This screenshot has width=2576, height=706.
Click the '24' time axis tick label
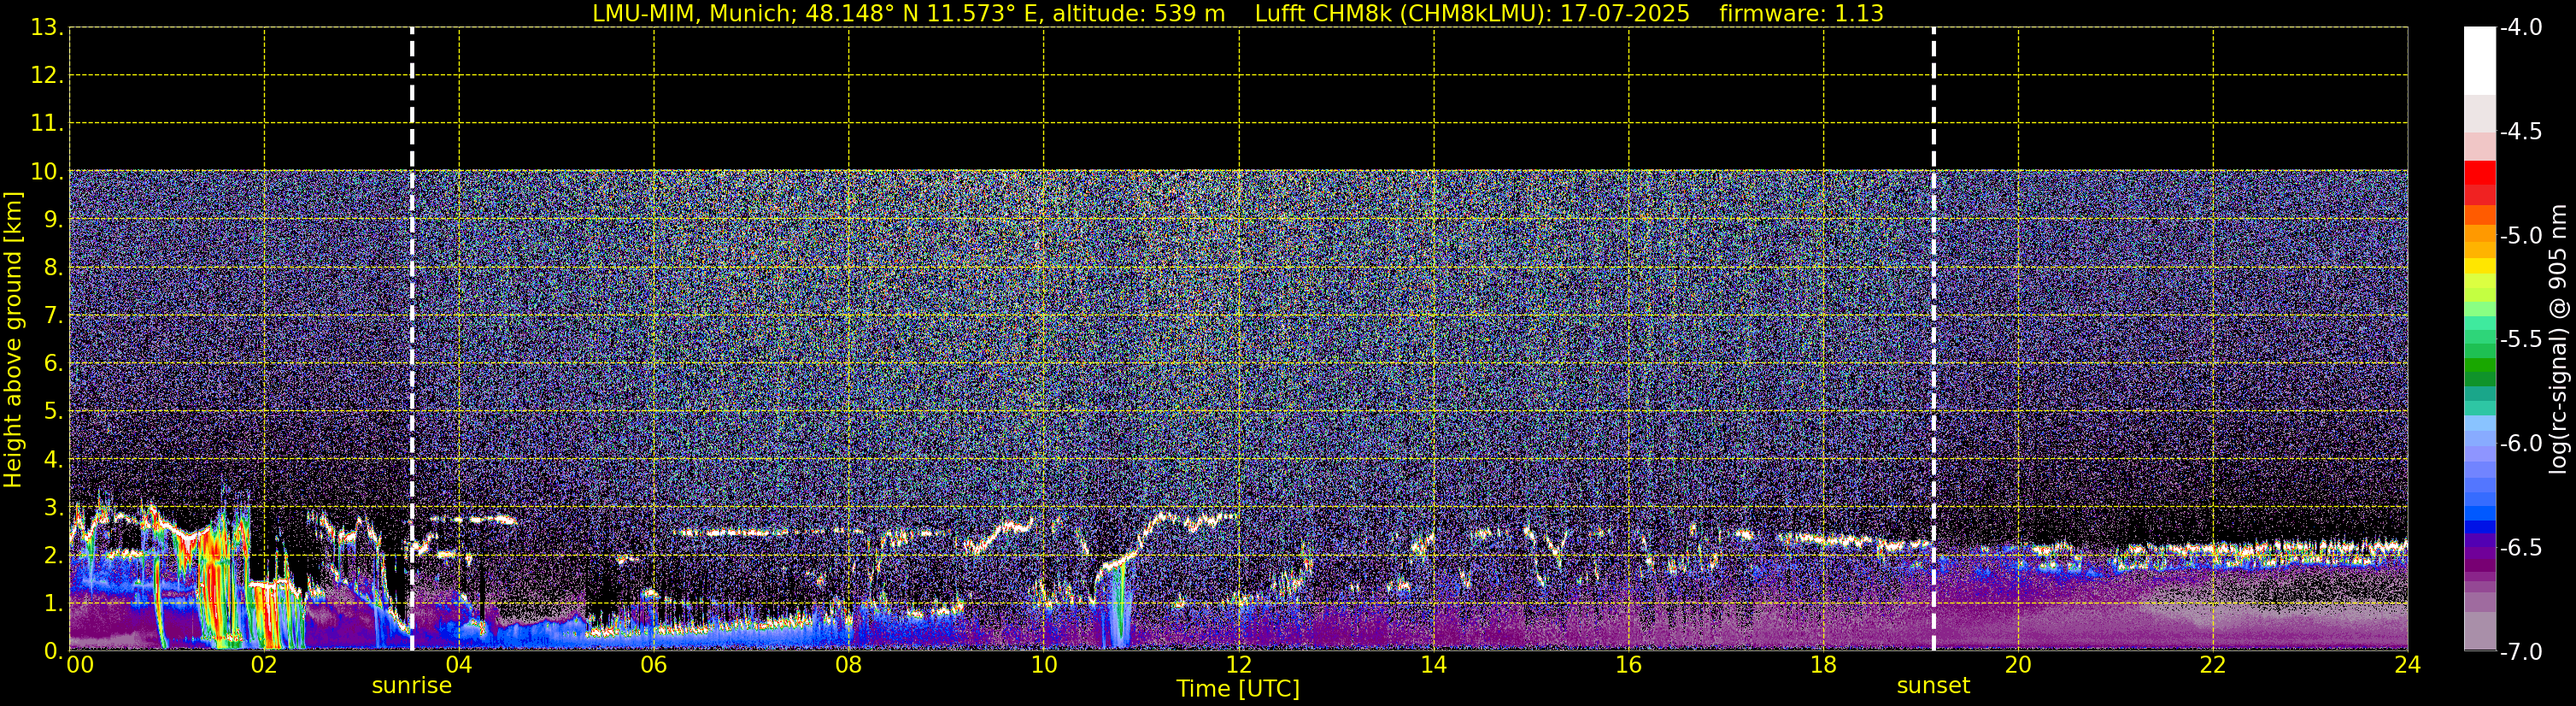pyautogui.click(x=2407, y=665)
